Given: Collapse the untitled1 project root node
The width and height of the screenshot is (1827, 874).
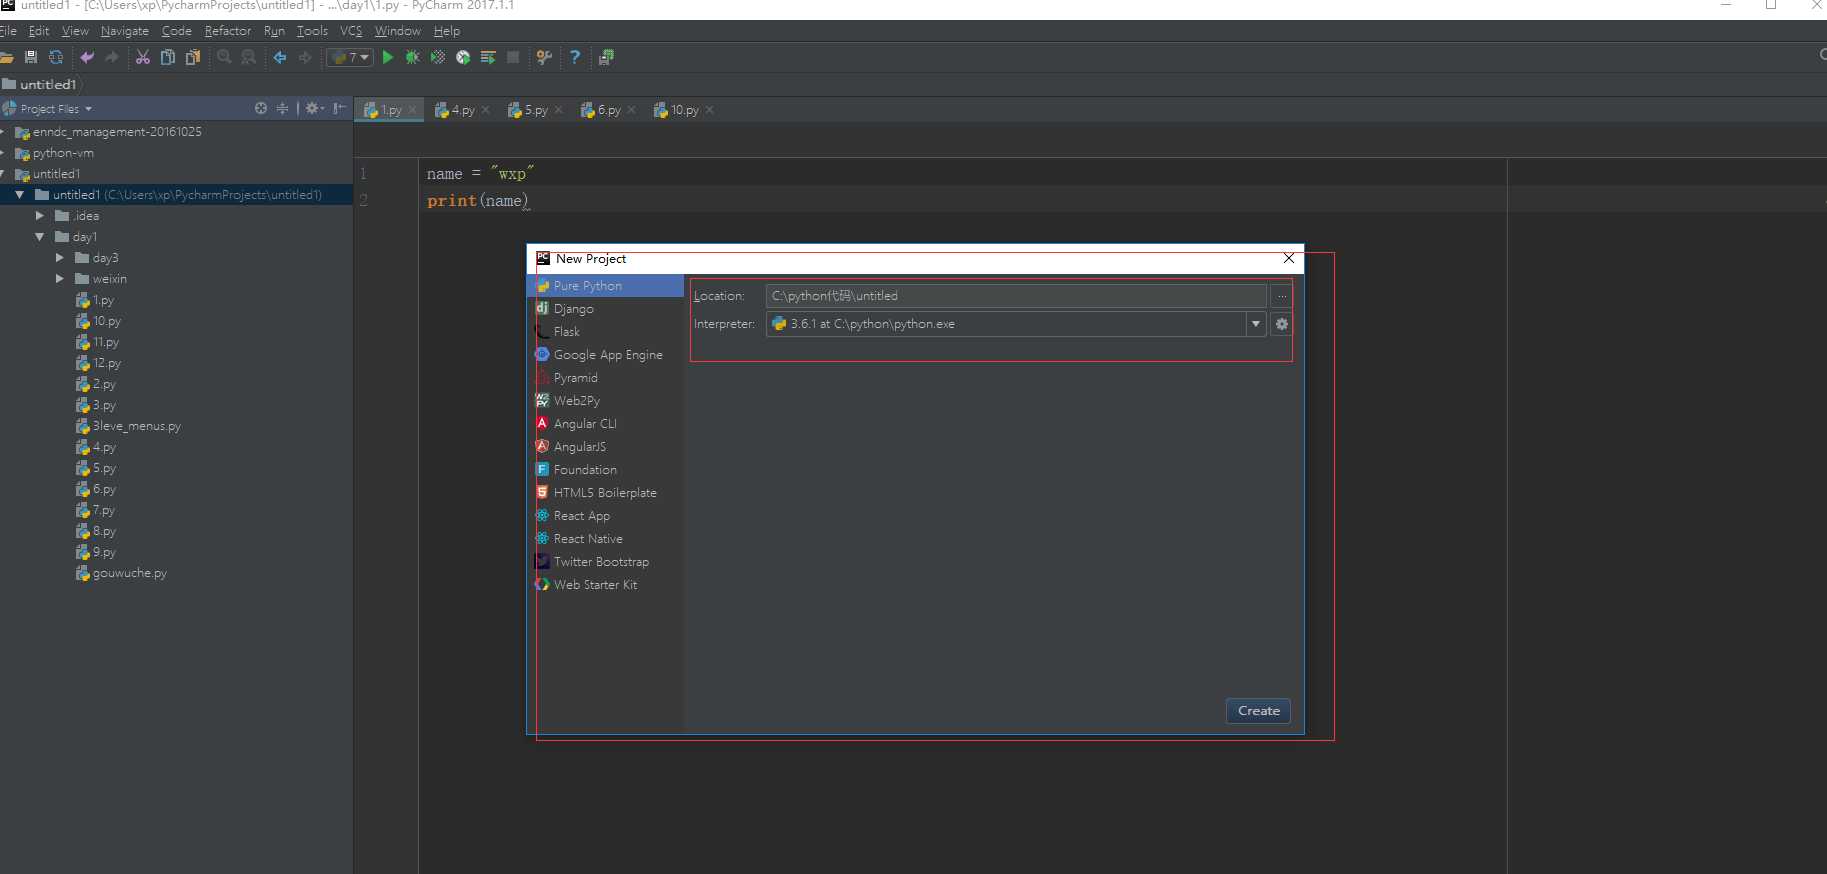Looking at the screenshot, I should click(x=19, y=195).
